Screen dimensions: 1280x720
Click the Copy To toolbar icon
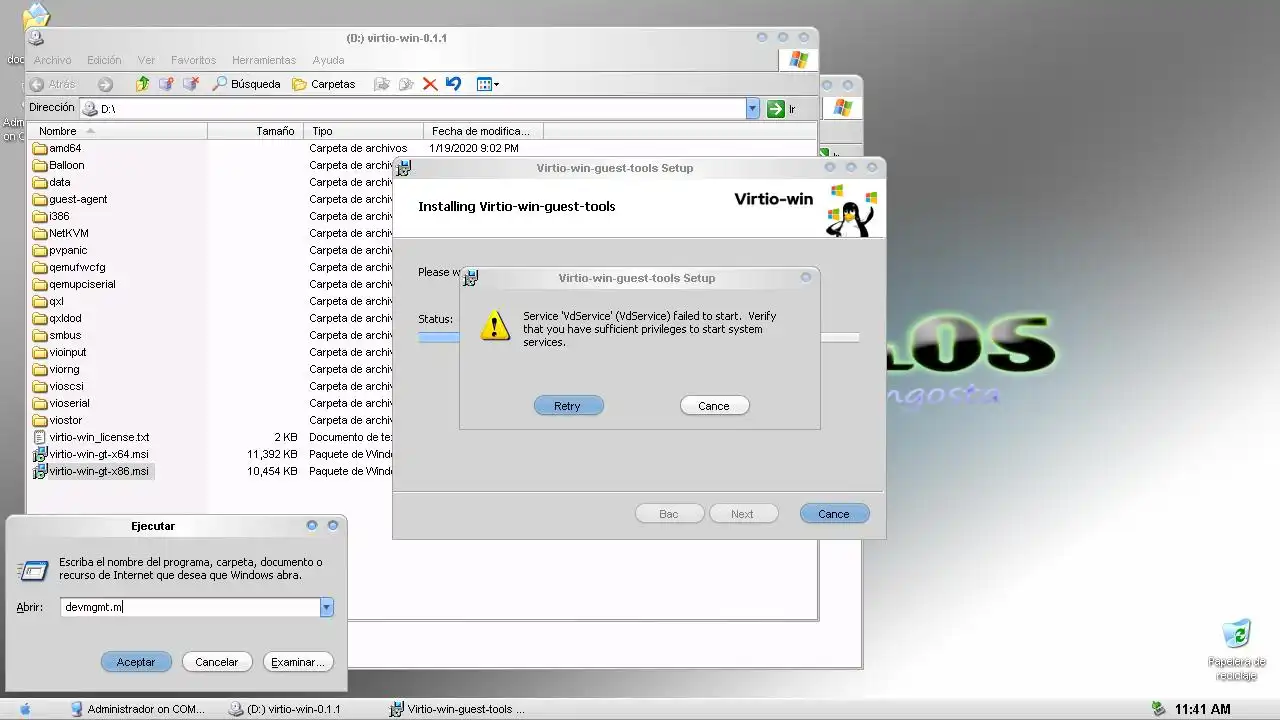coord(406,84)
